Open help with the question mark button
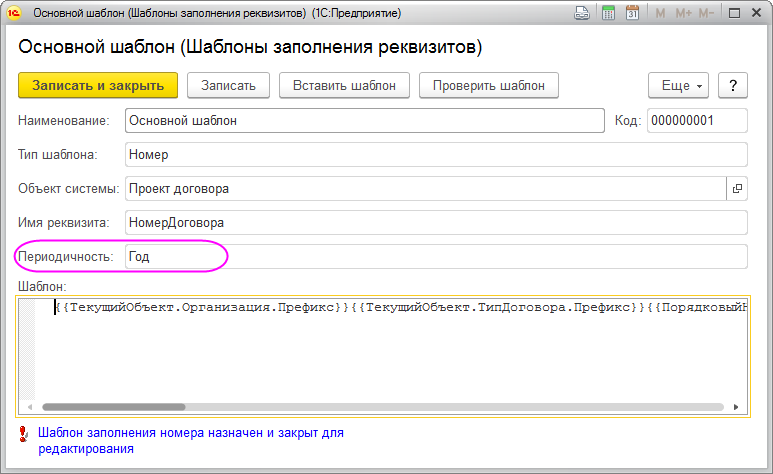Viewport: 773px width, 474px height. (732, 86)
